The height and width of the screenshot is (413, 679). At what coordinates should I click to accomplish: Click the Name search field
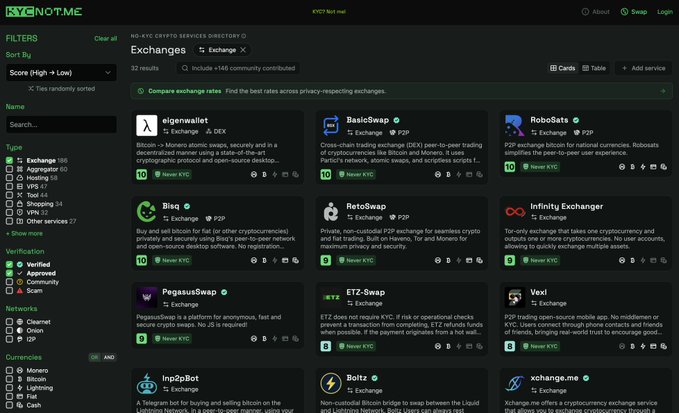pos(61,124)
